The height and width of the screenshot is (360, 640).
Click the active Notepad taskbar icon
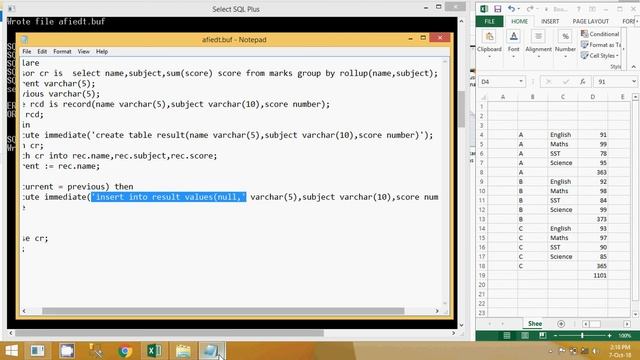(x=211, y=351)
